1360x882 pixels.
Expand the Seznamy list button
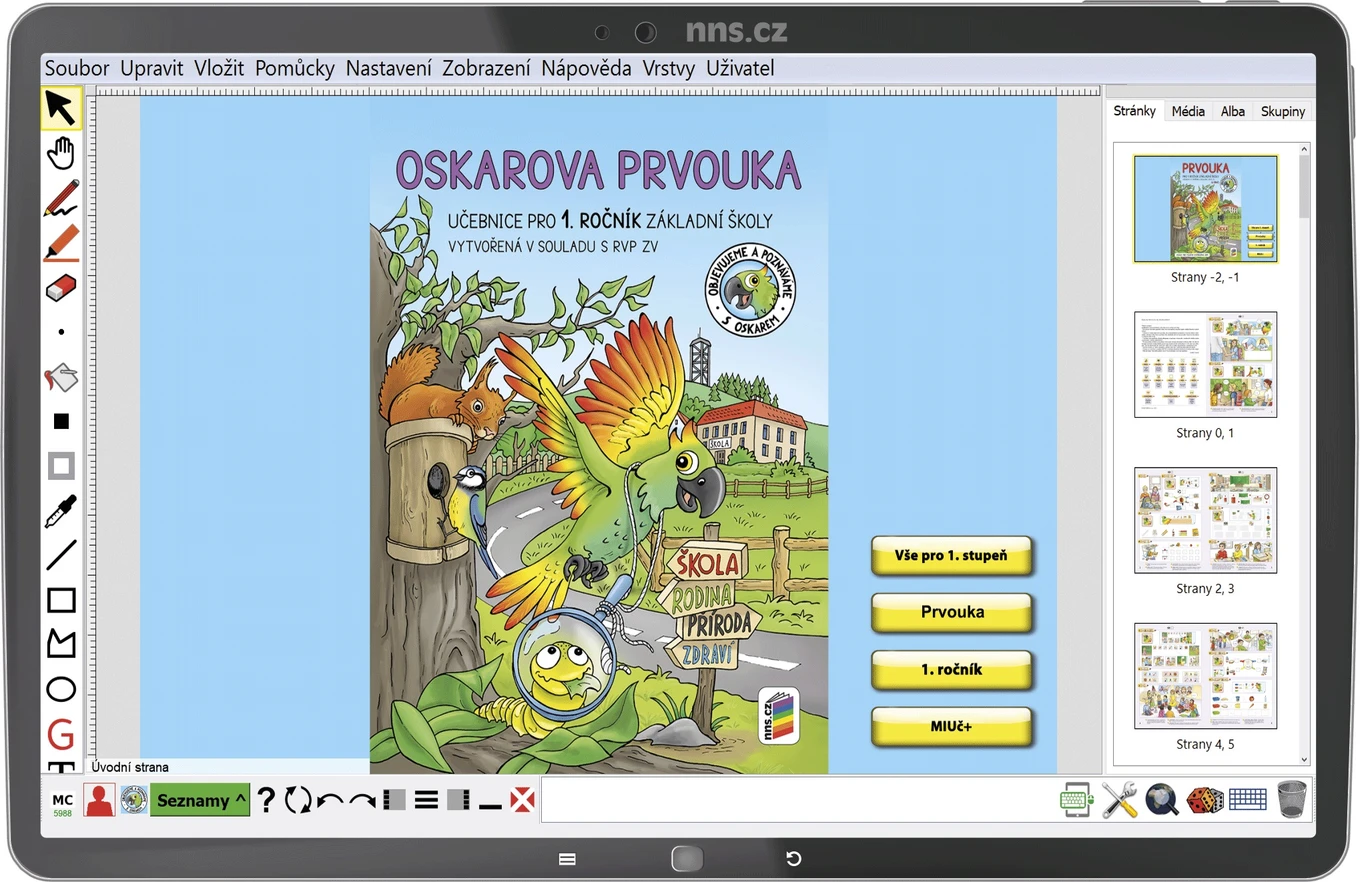[200, 800]
